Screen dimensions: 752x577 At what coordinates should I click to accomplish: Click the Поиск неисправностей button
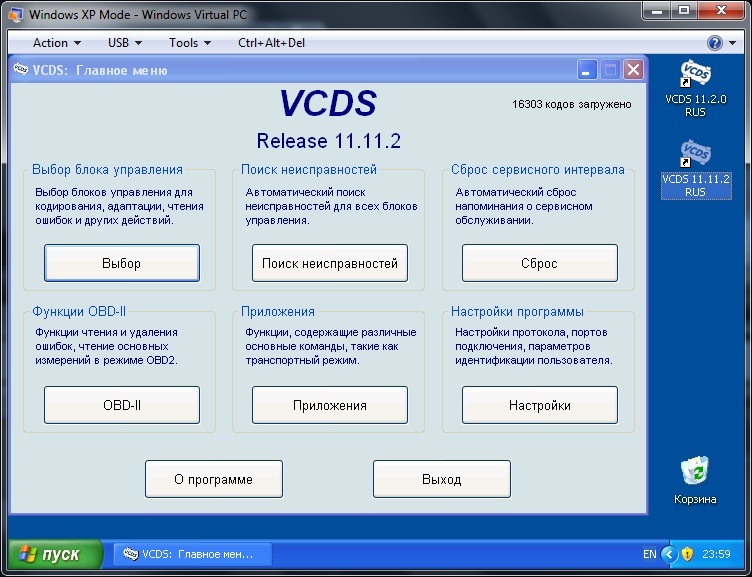pyautogui.click(x=330, y=263)
